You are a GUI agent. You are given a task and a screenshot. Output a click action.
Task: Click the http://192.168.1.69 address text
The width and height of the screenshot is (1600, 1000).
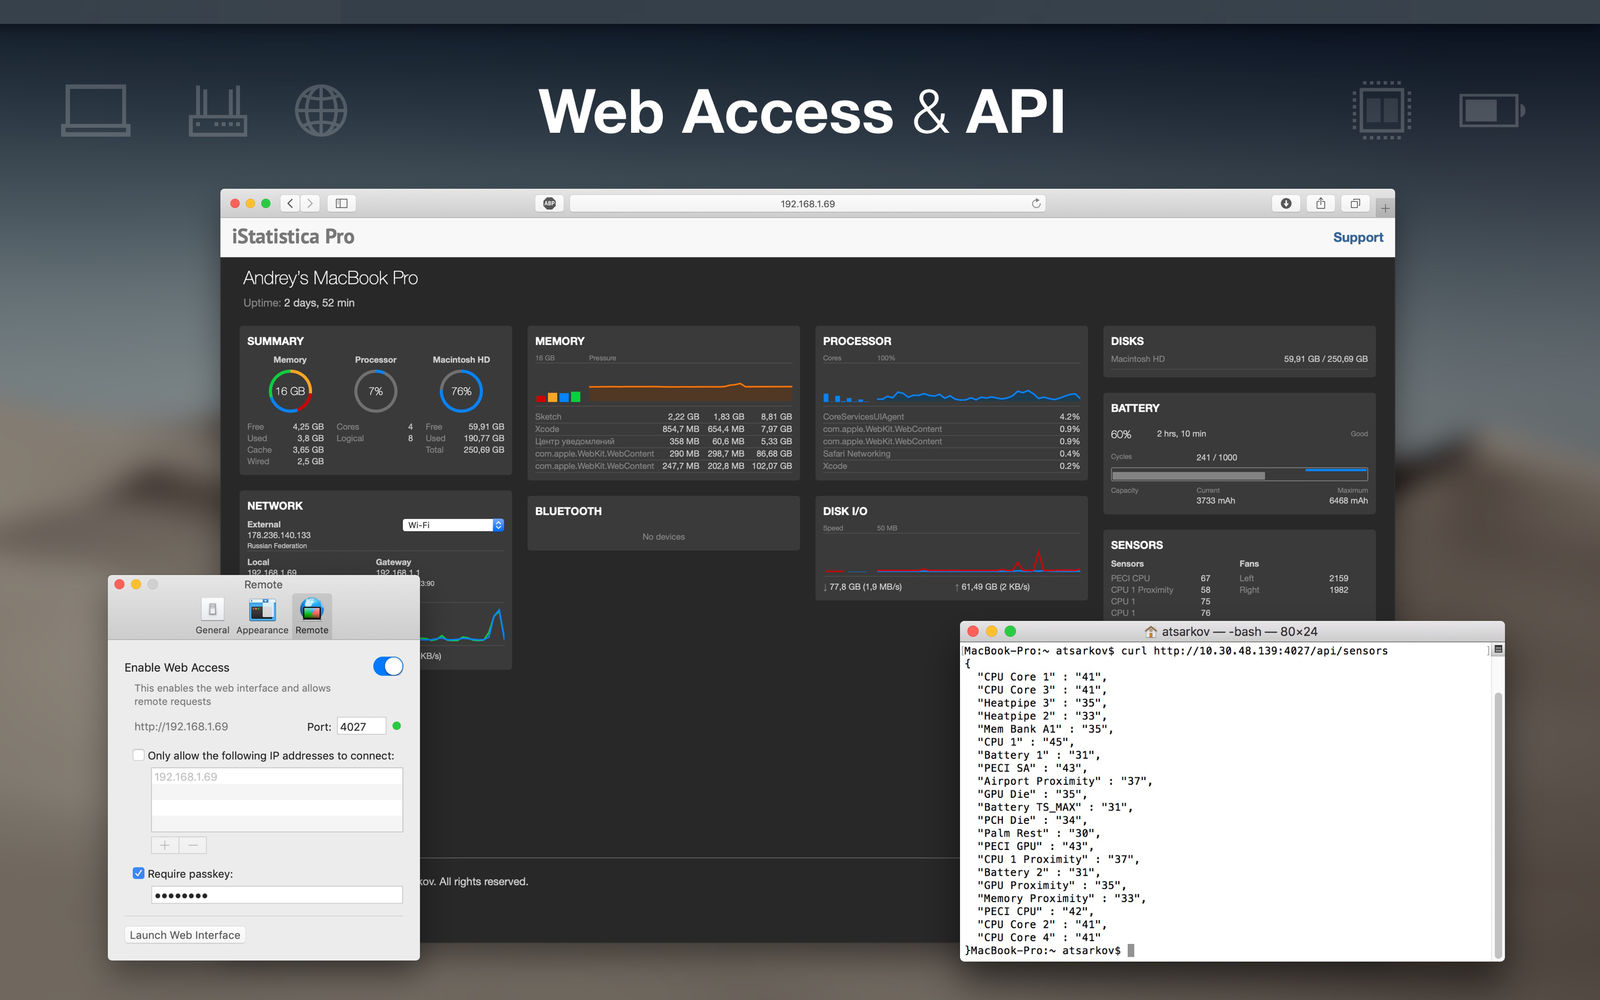click(x=181, y=727)
